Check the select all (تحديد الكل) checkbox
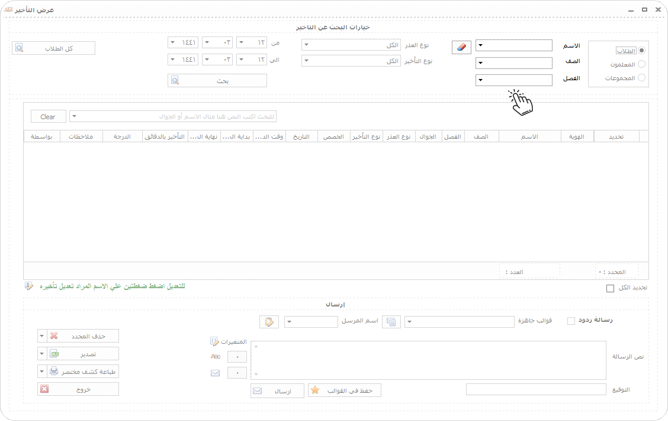This screenshot has width=668, height=421. tap(610, 288)
